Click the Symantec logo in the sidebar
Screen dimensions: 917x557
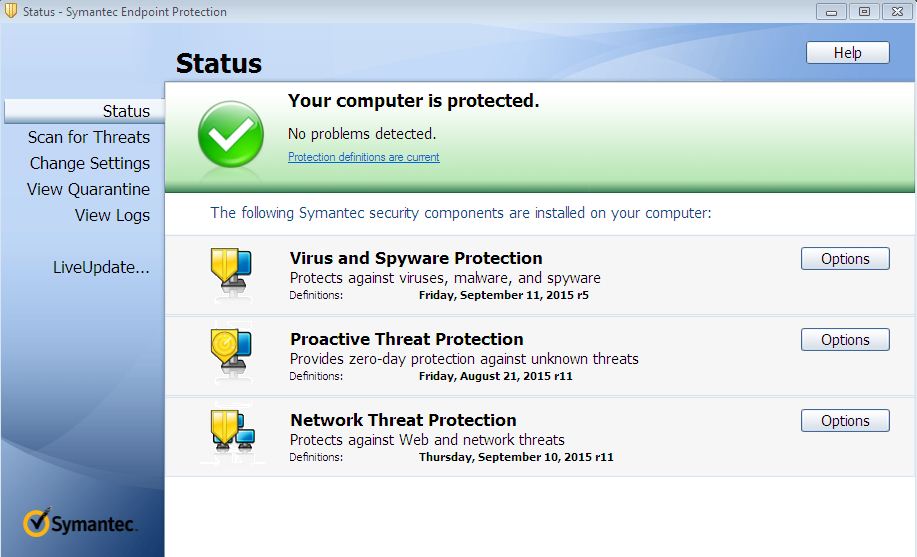click(81, 522)
